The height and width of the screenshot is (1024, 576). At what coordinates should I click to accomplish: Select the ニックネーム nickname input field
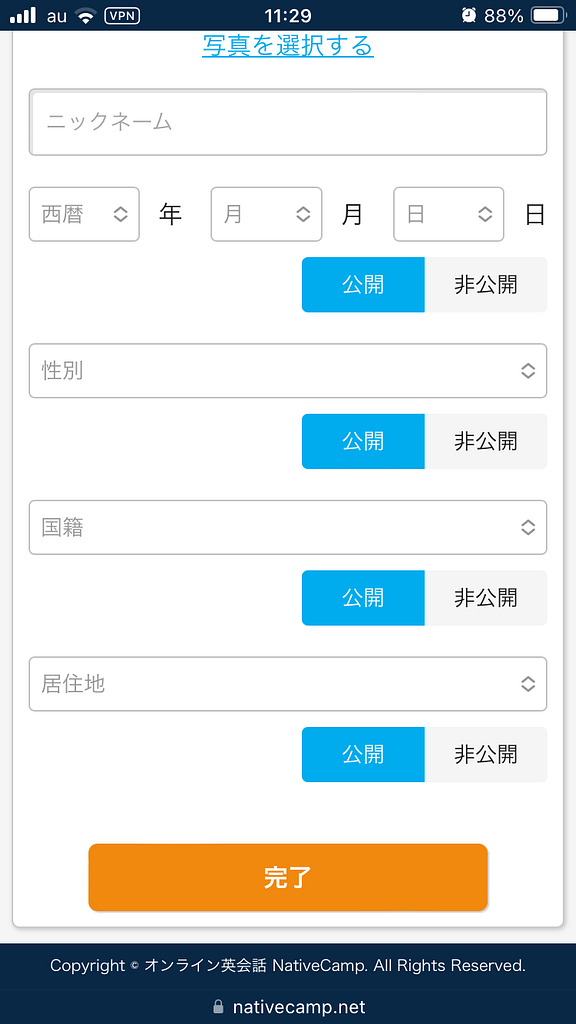click(288, 122)
